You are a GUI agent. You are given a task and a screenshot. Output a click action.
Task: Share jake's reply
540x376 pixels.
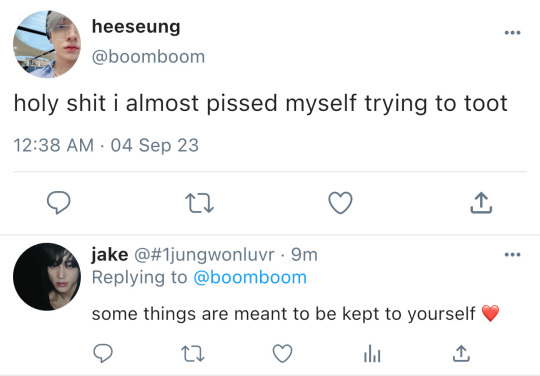coord(461,354)
